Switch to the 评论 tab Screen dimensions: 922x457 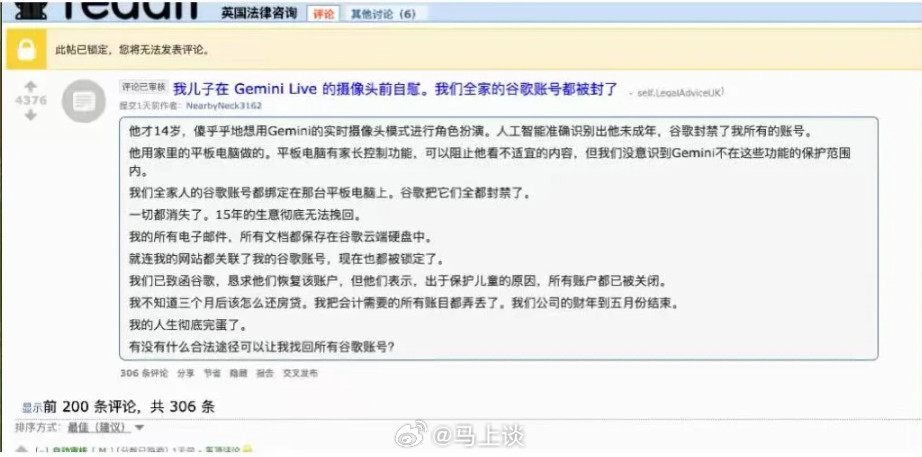point(323,14)
